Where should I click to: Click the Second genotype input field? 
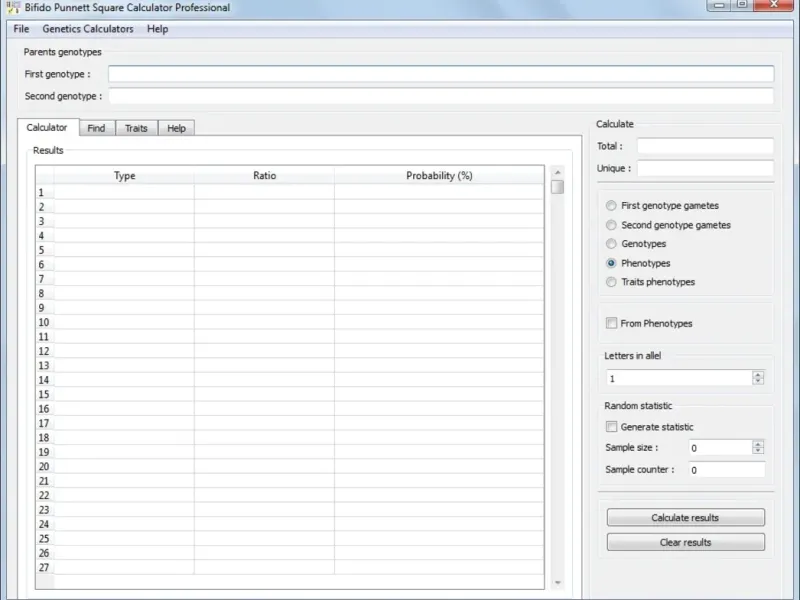click(441, 96)
